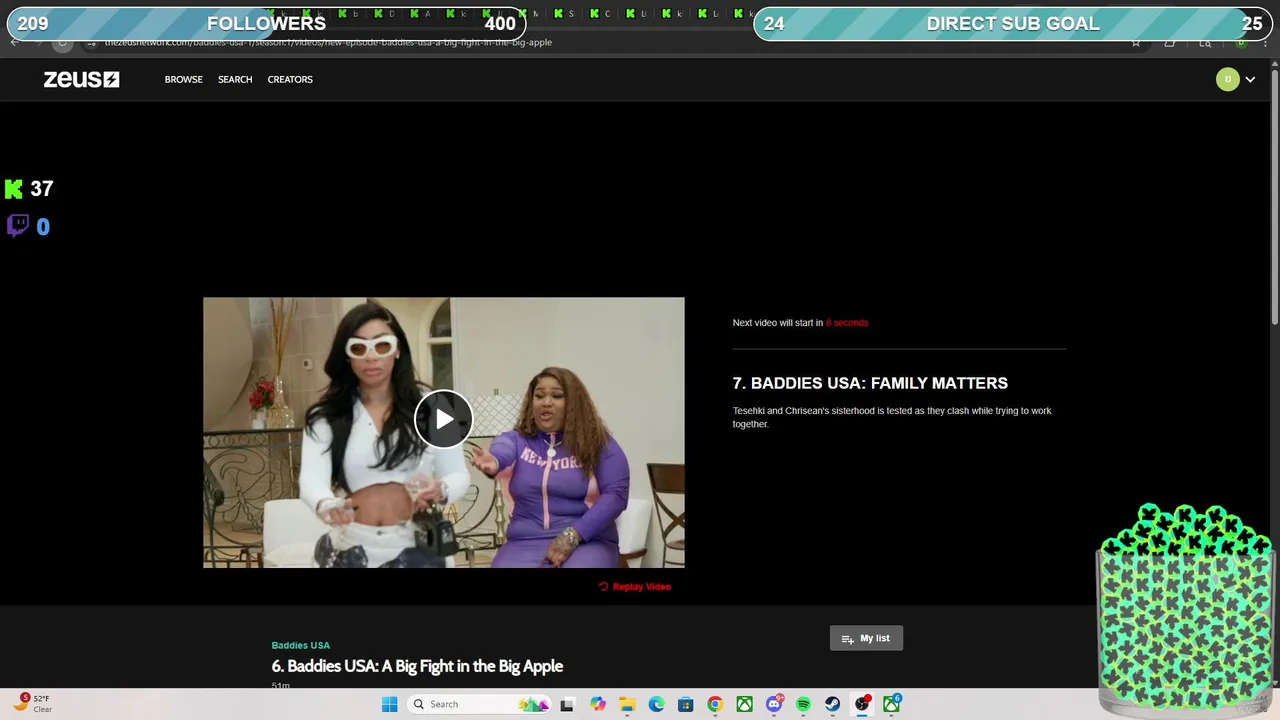Open next episode title Family Matters
Image resolution: width=1280 pixels, height=720 pixels.
pos(870,383)
